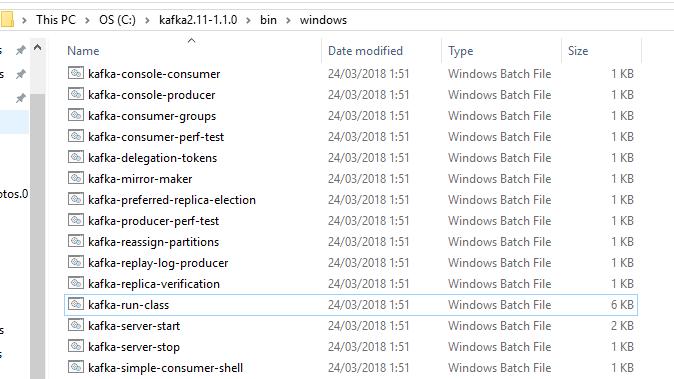Click the sidebar scrollbar up arrow

pyautogui.click(x=38, y=48)
